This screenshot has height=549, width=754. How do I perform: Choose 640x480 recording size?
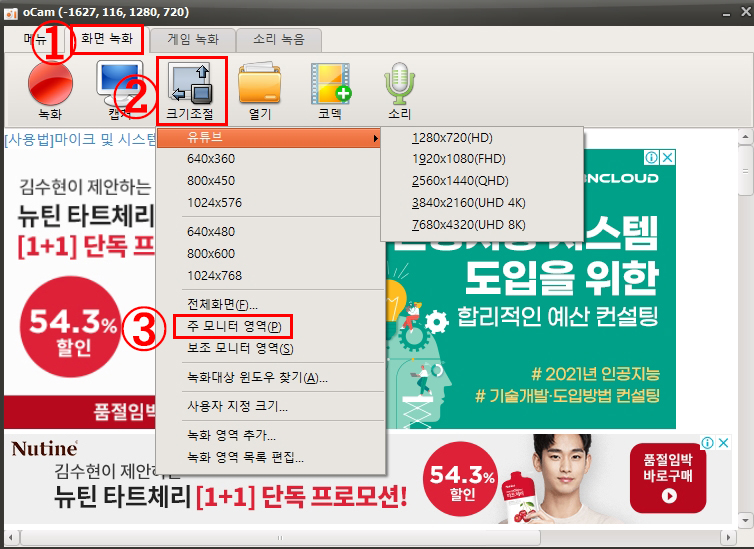click(269, 232)
